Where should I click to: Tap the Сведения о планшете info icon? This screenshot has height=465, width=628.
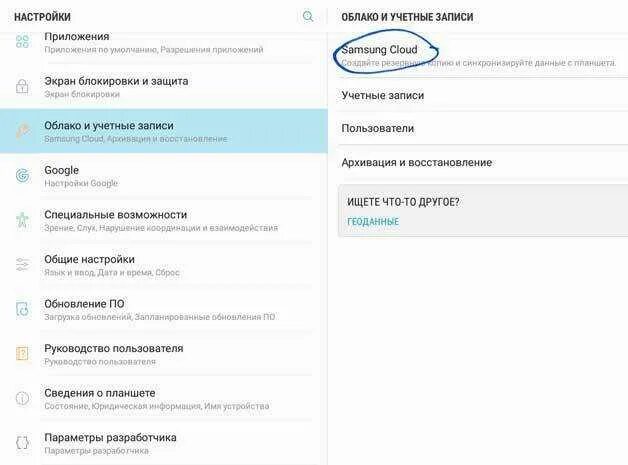tap(22, 398)
